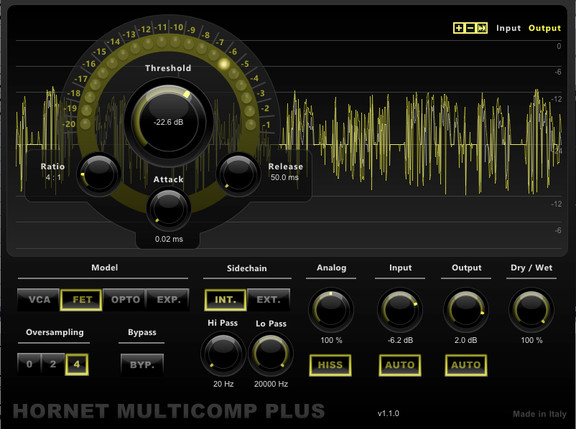Show the Input waveform view
The image size is (576, 429).
click(508, 28)
